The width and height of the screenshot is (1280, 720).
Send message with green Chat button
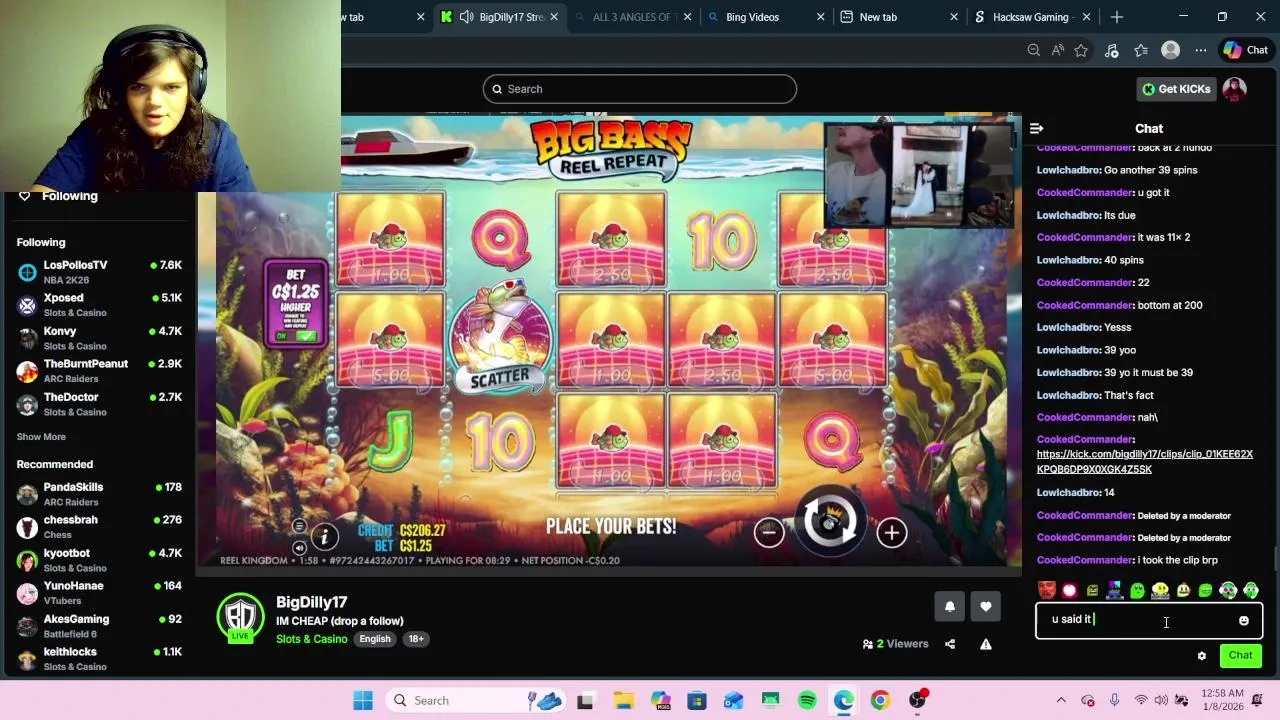pyautogui.click(x=1240, y=656)
